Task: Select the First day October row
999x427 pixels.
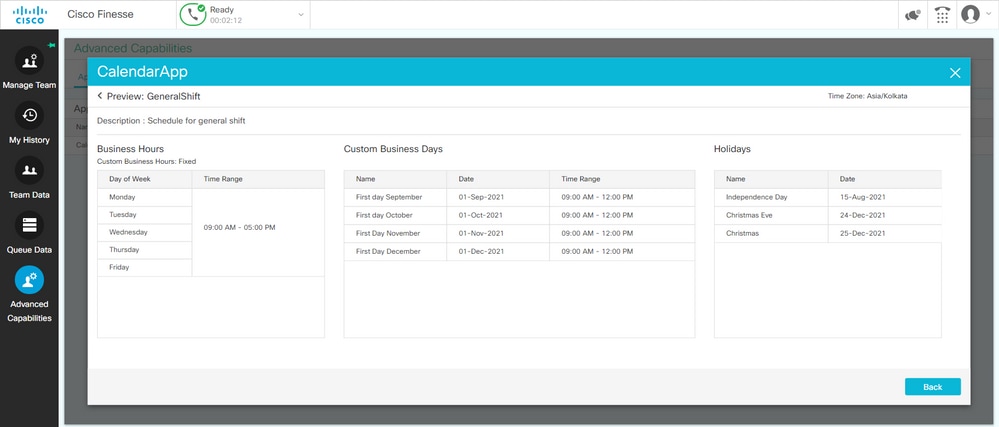Action: coord(519,215)
